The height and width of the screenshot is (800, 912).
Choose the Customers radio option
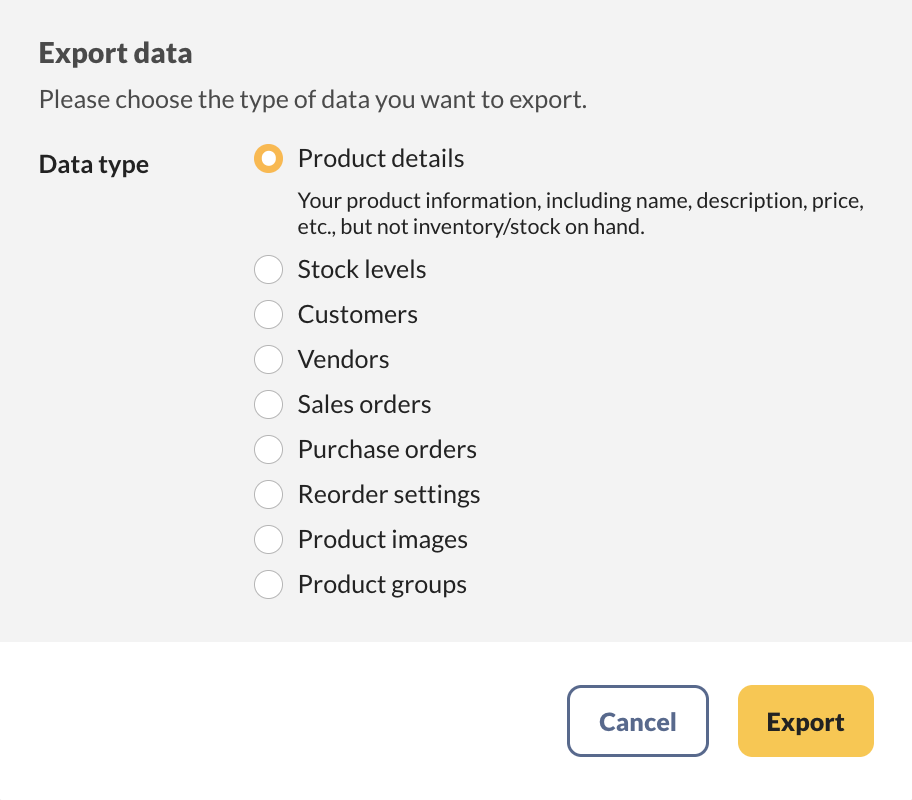268,315
